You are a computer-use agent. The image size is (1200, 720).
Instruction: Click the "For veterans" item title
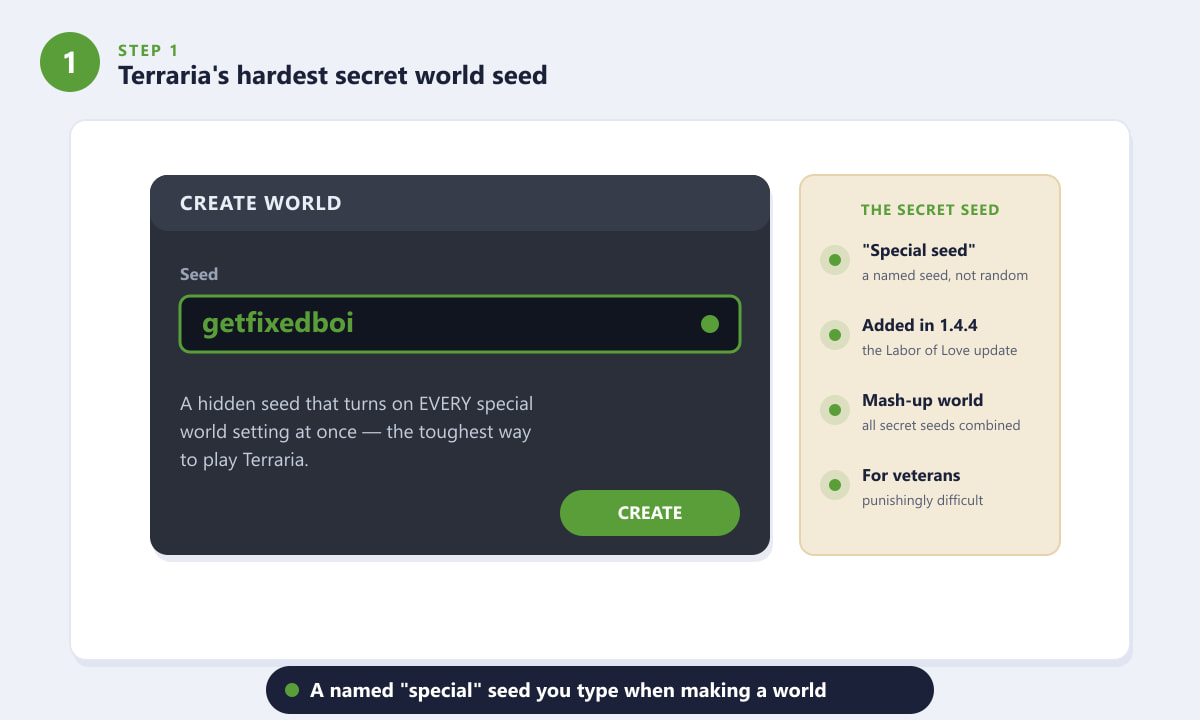click(x=911, y=475)
